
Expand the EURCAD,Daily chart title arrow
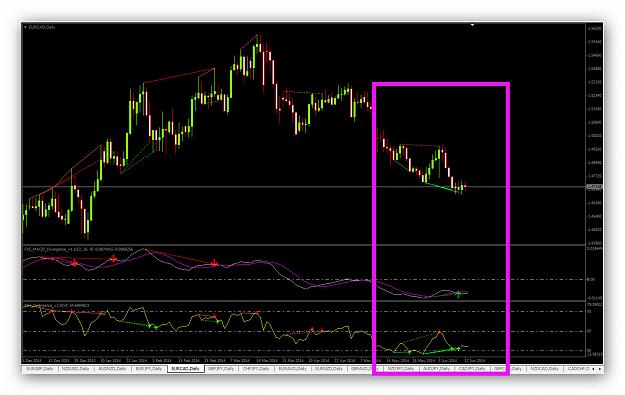26,27
